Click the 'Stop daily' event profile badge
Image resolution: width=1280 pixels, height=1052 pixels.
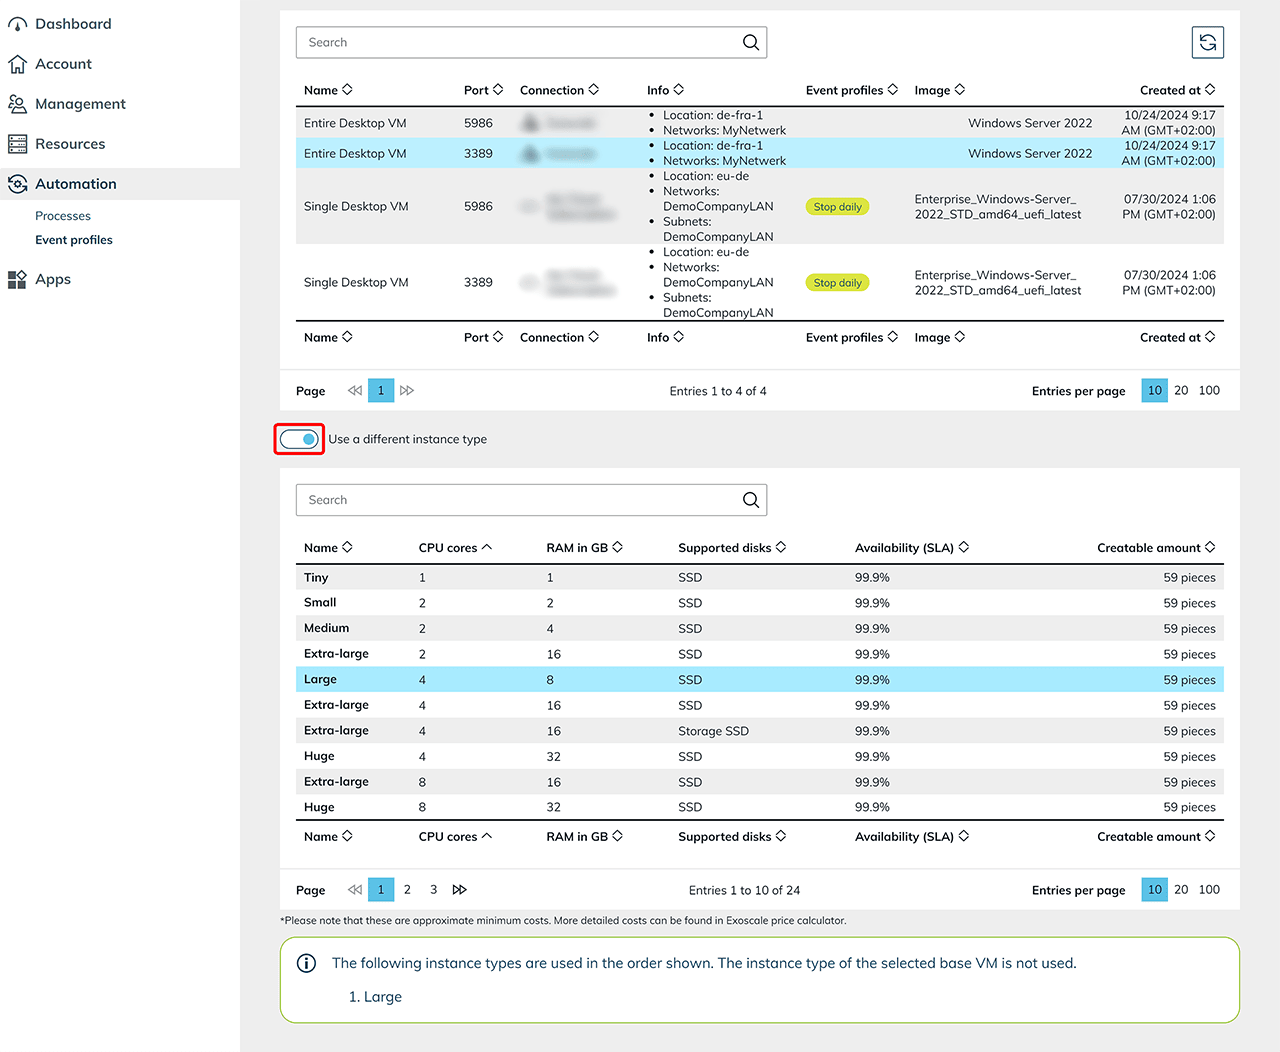[837, 207]
